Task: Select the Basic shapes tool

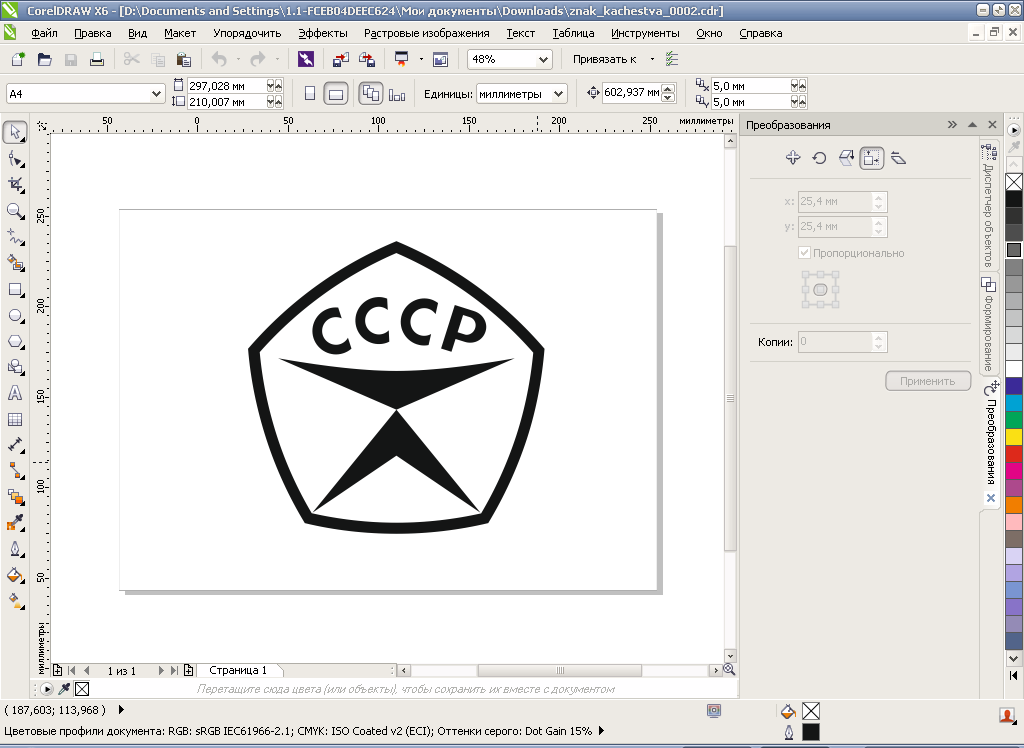Action: (x=15, y=367)
